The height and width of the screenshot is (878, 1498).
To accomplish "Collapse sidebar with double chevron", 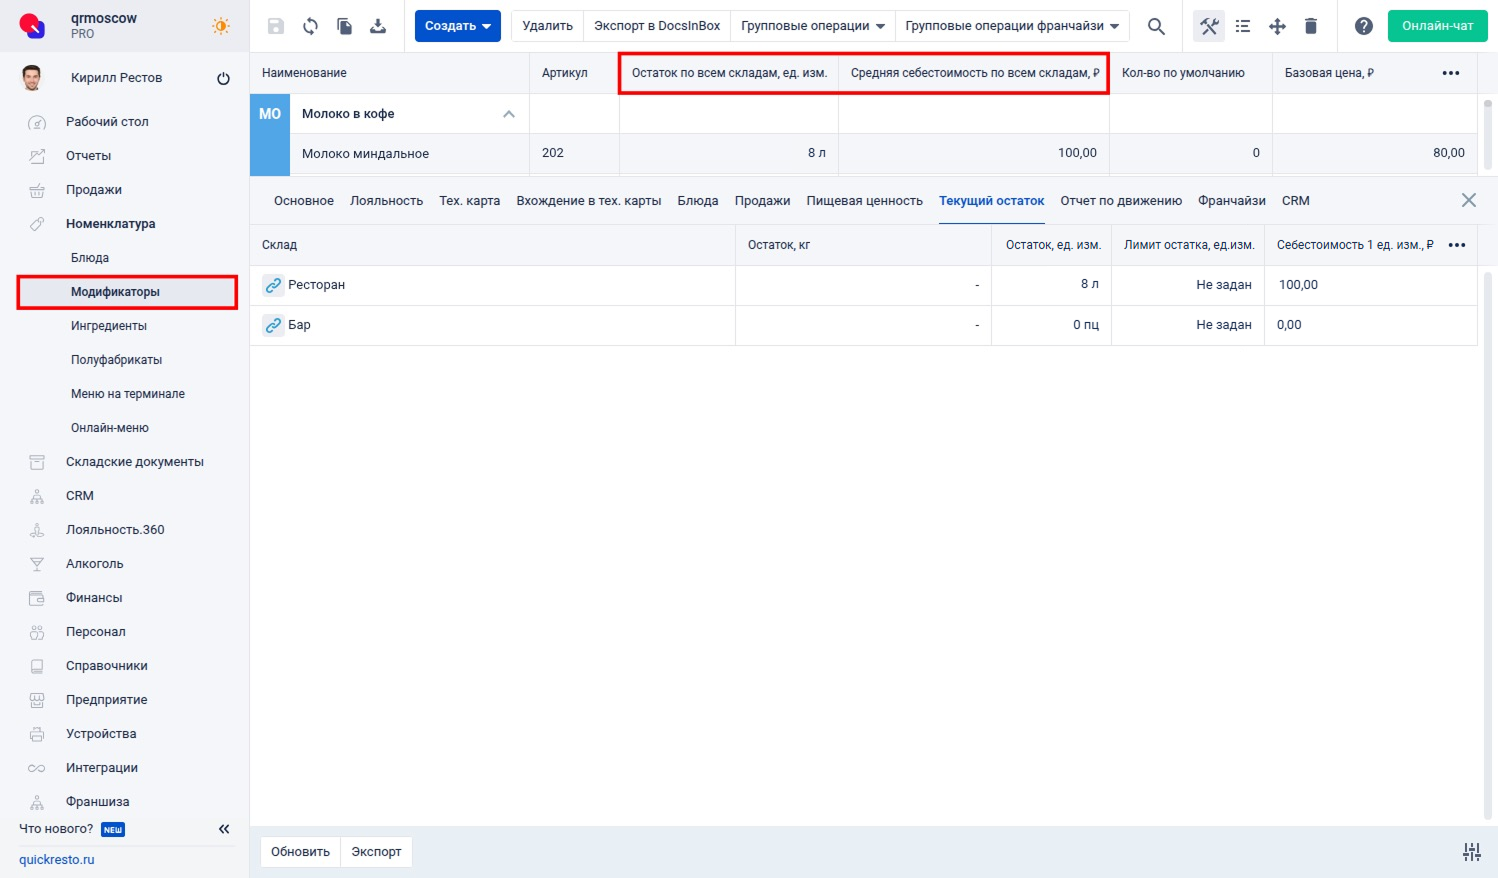I will pyautogui.click(x=224, y=829).
